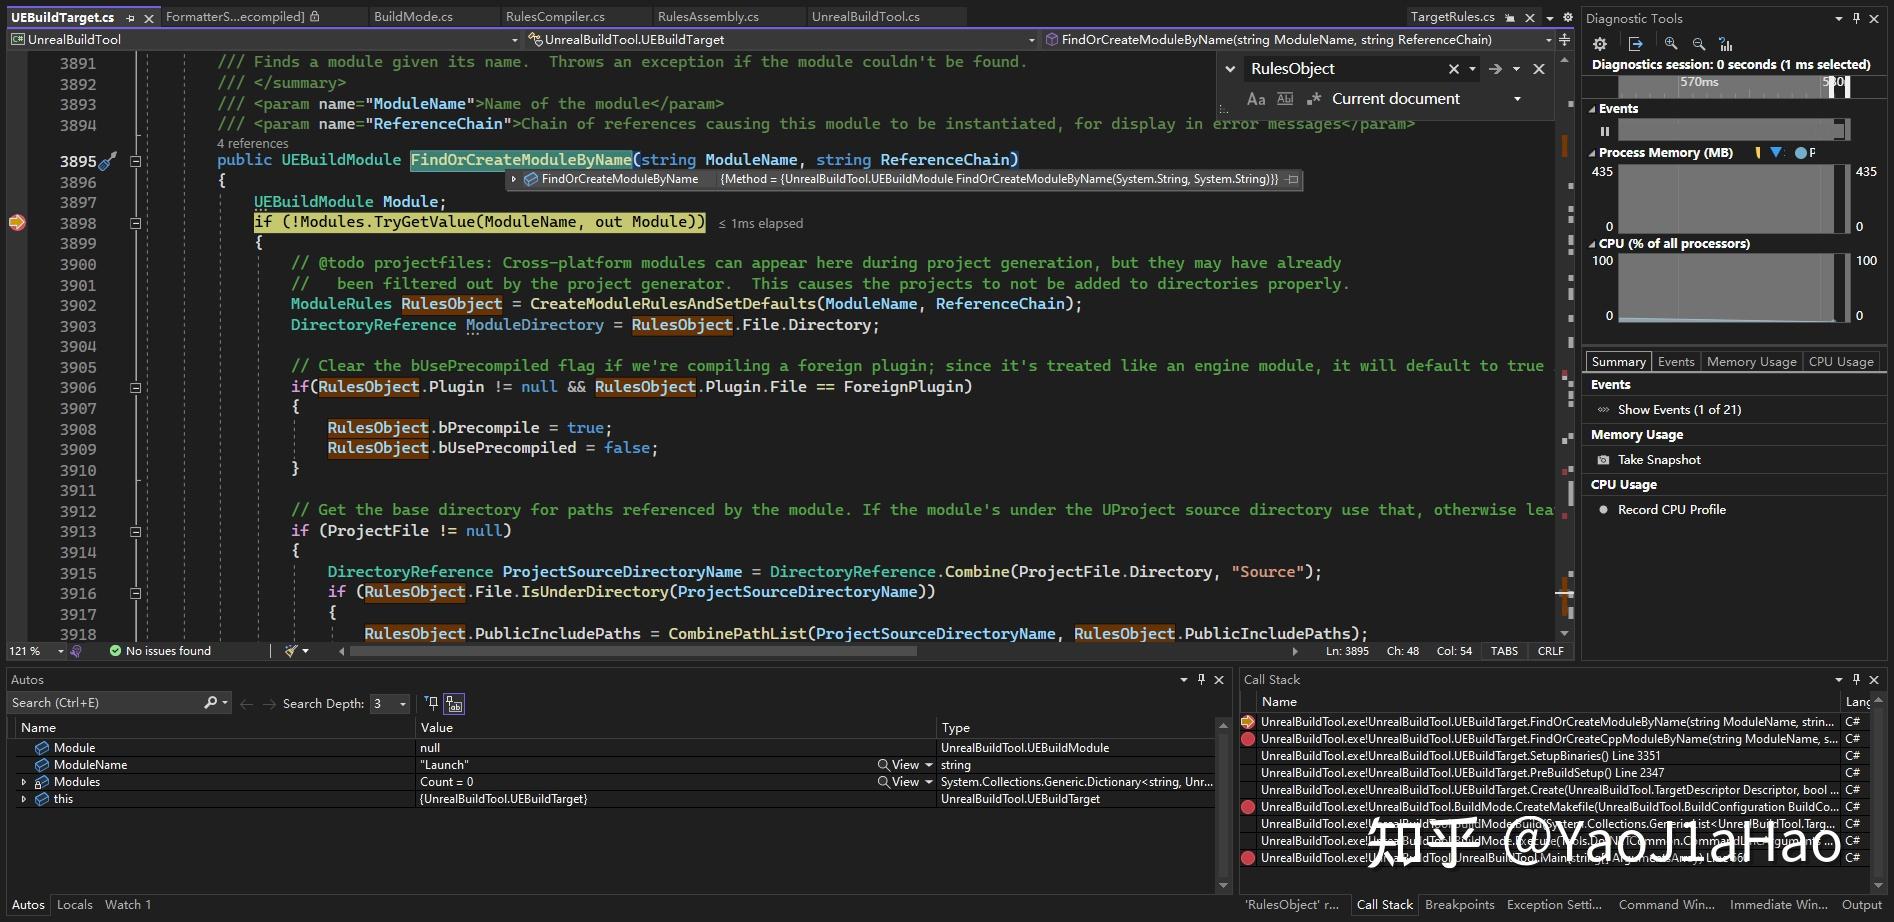Image resolution: width=1894 pixels, height=922 pixels.
Task: Enable regular expressions in find
Action: (1314, 98)
